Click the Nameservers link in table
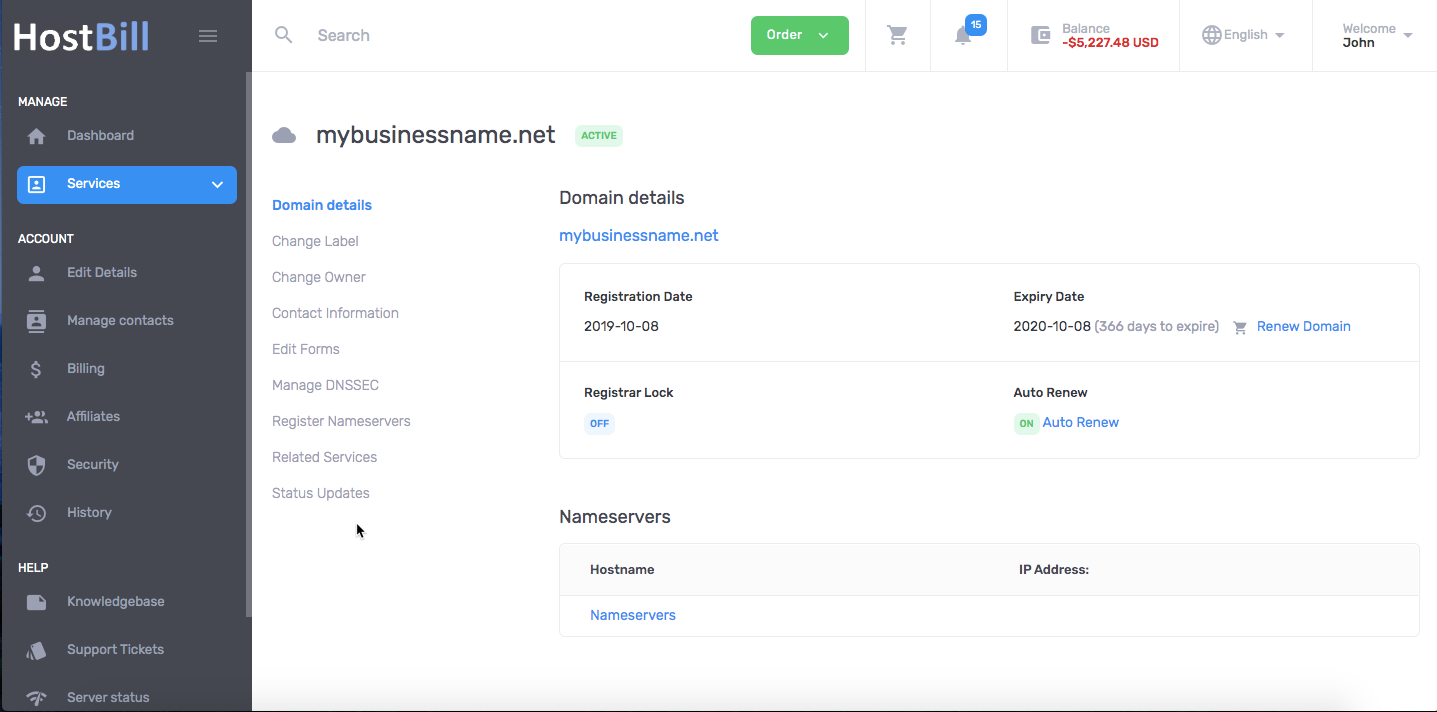 point(633,615)
